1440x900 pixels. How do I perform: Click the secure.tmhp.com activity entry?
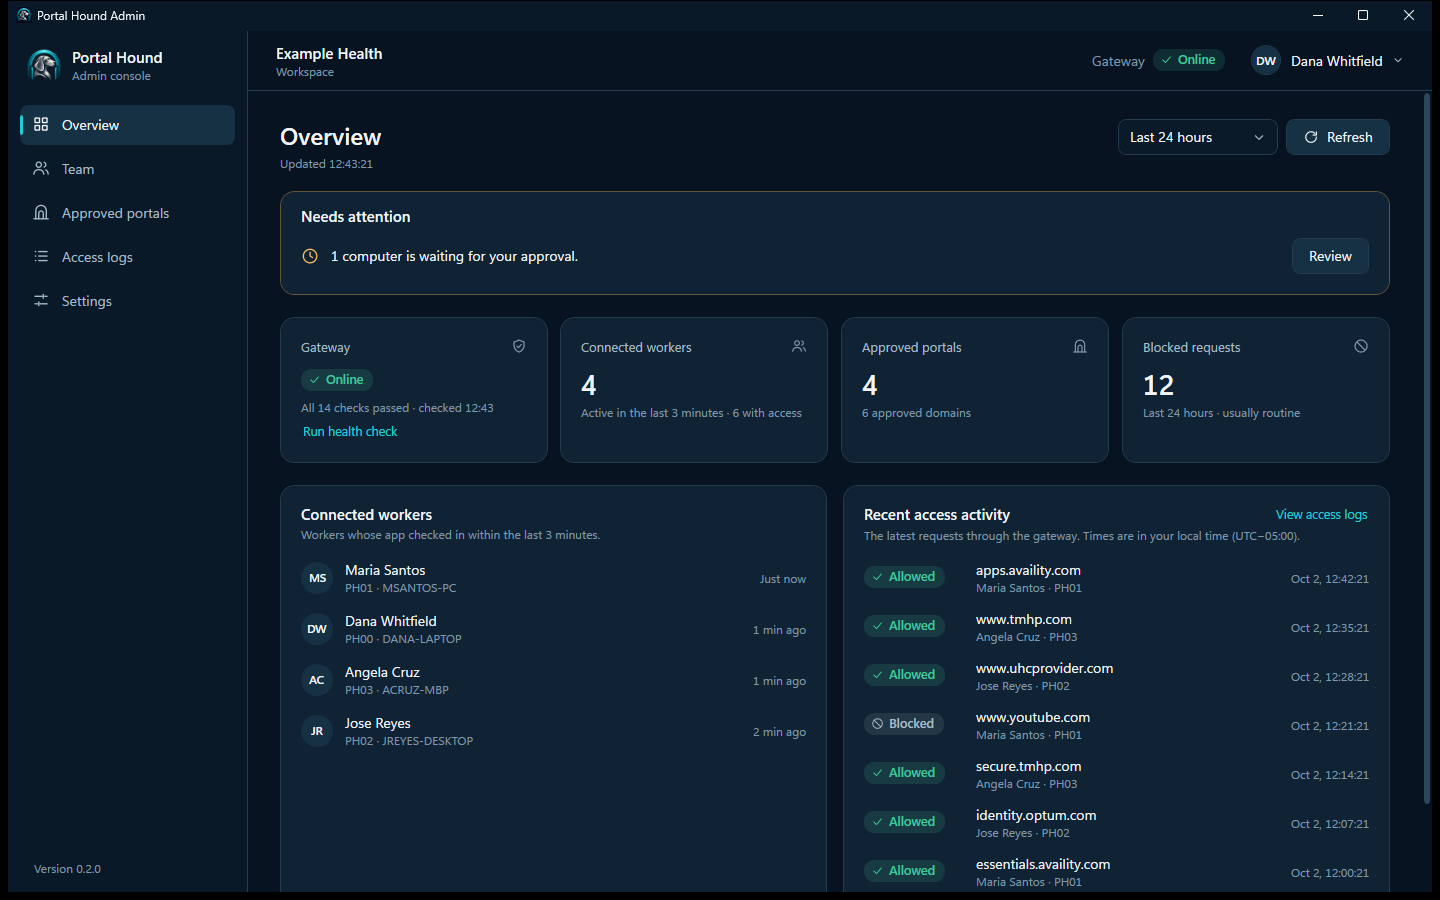[1116, 774]
